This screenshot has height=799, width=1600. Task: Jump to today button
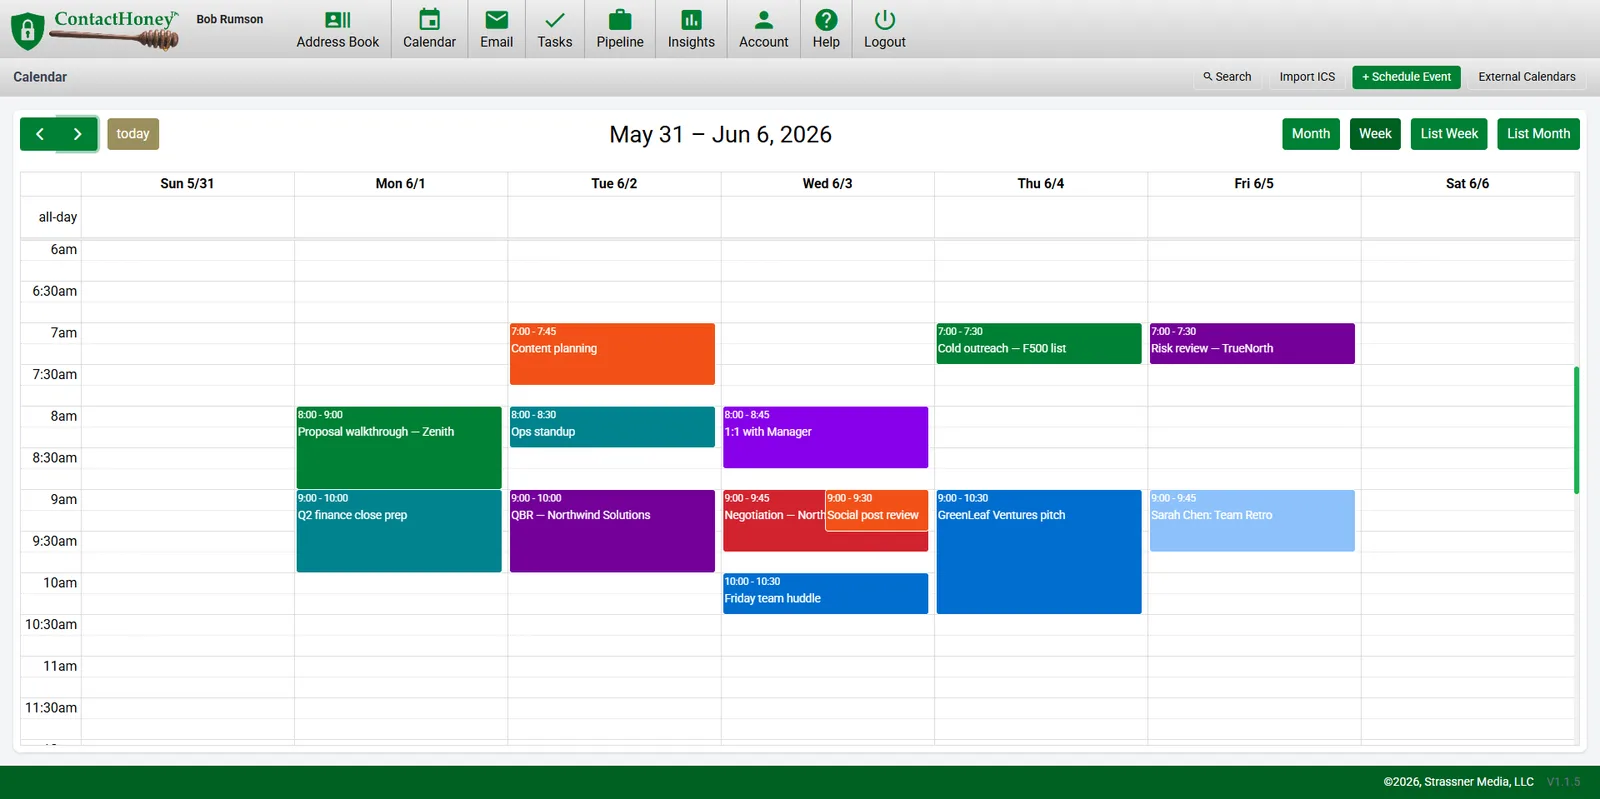point(133,134)
